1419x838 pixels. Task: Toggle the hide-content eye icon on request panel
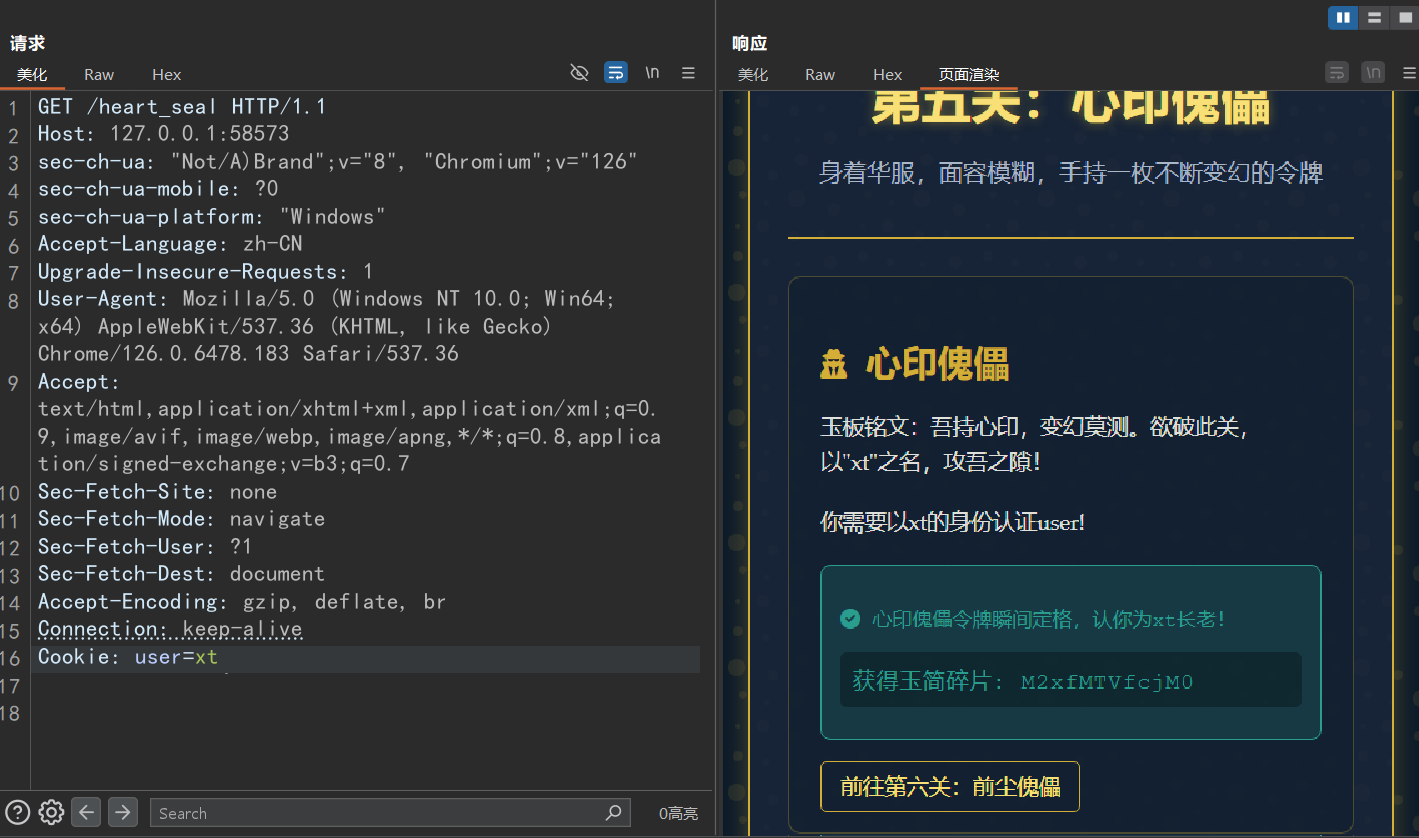point(579,72)
